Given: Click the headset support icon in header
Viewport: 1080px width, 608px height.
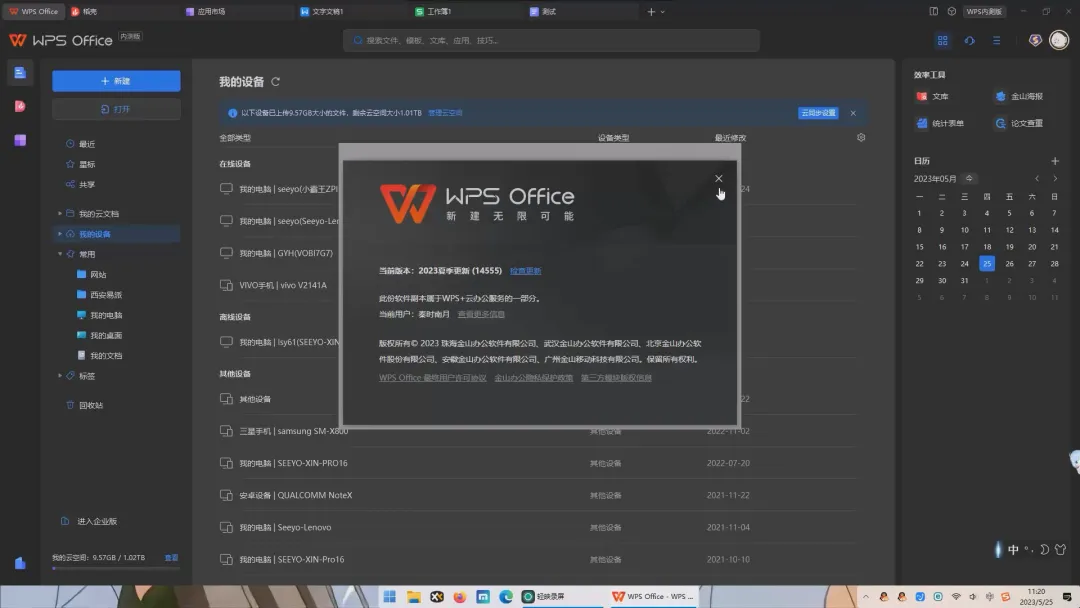Looking at the screenshot, I should click(969, 41).
